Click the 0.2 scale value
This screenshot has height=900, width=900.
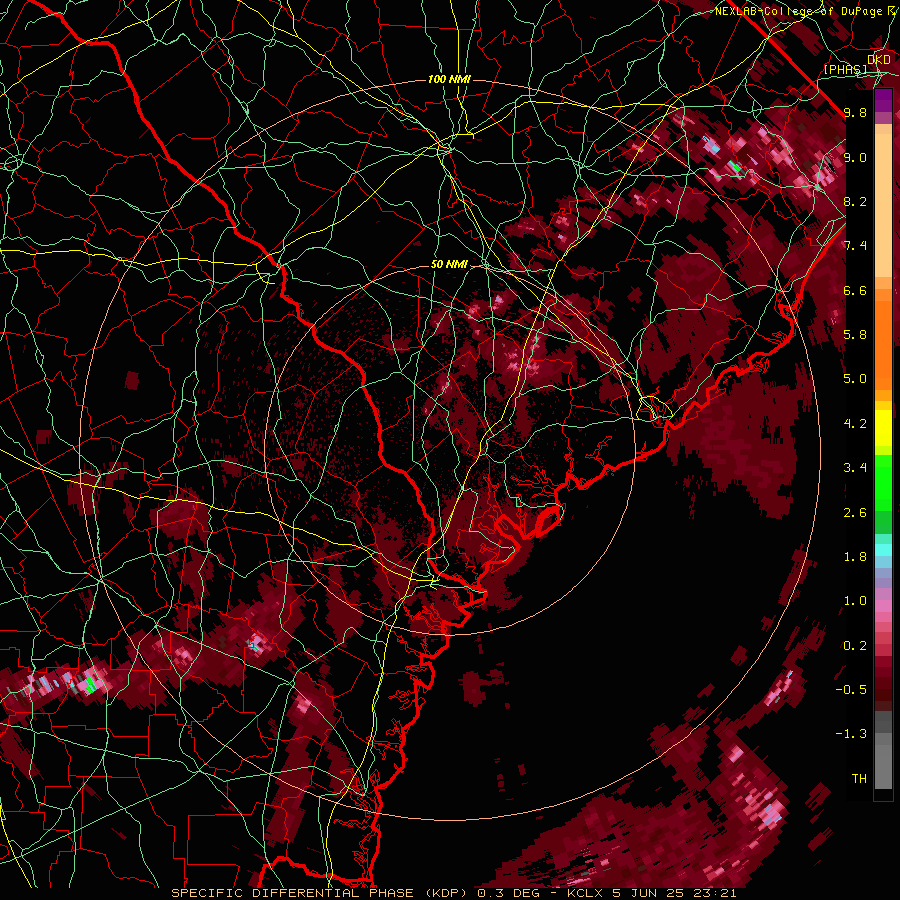(x=855, y=646)
